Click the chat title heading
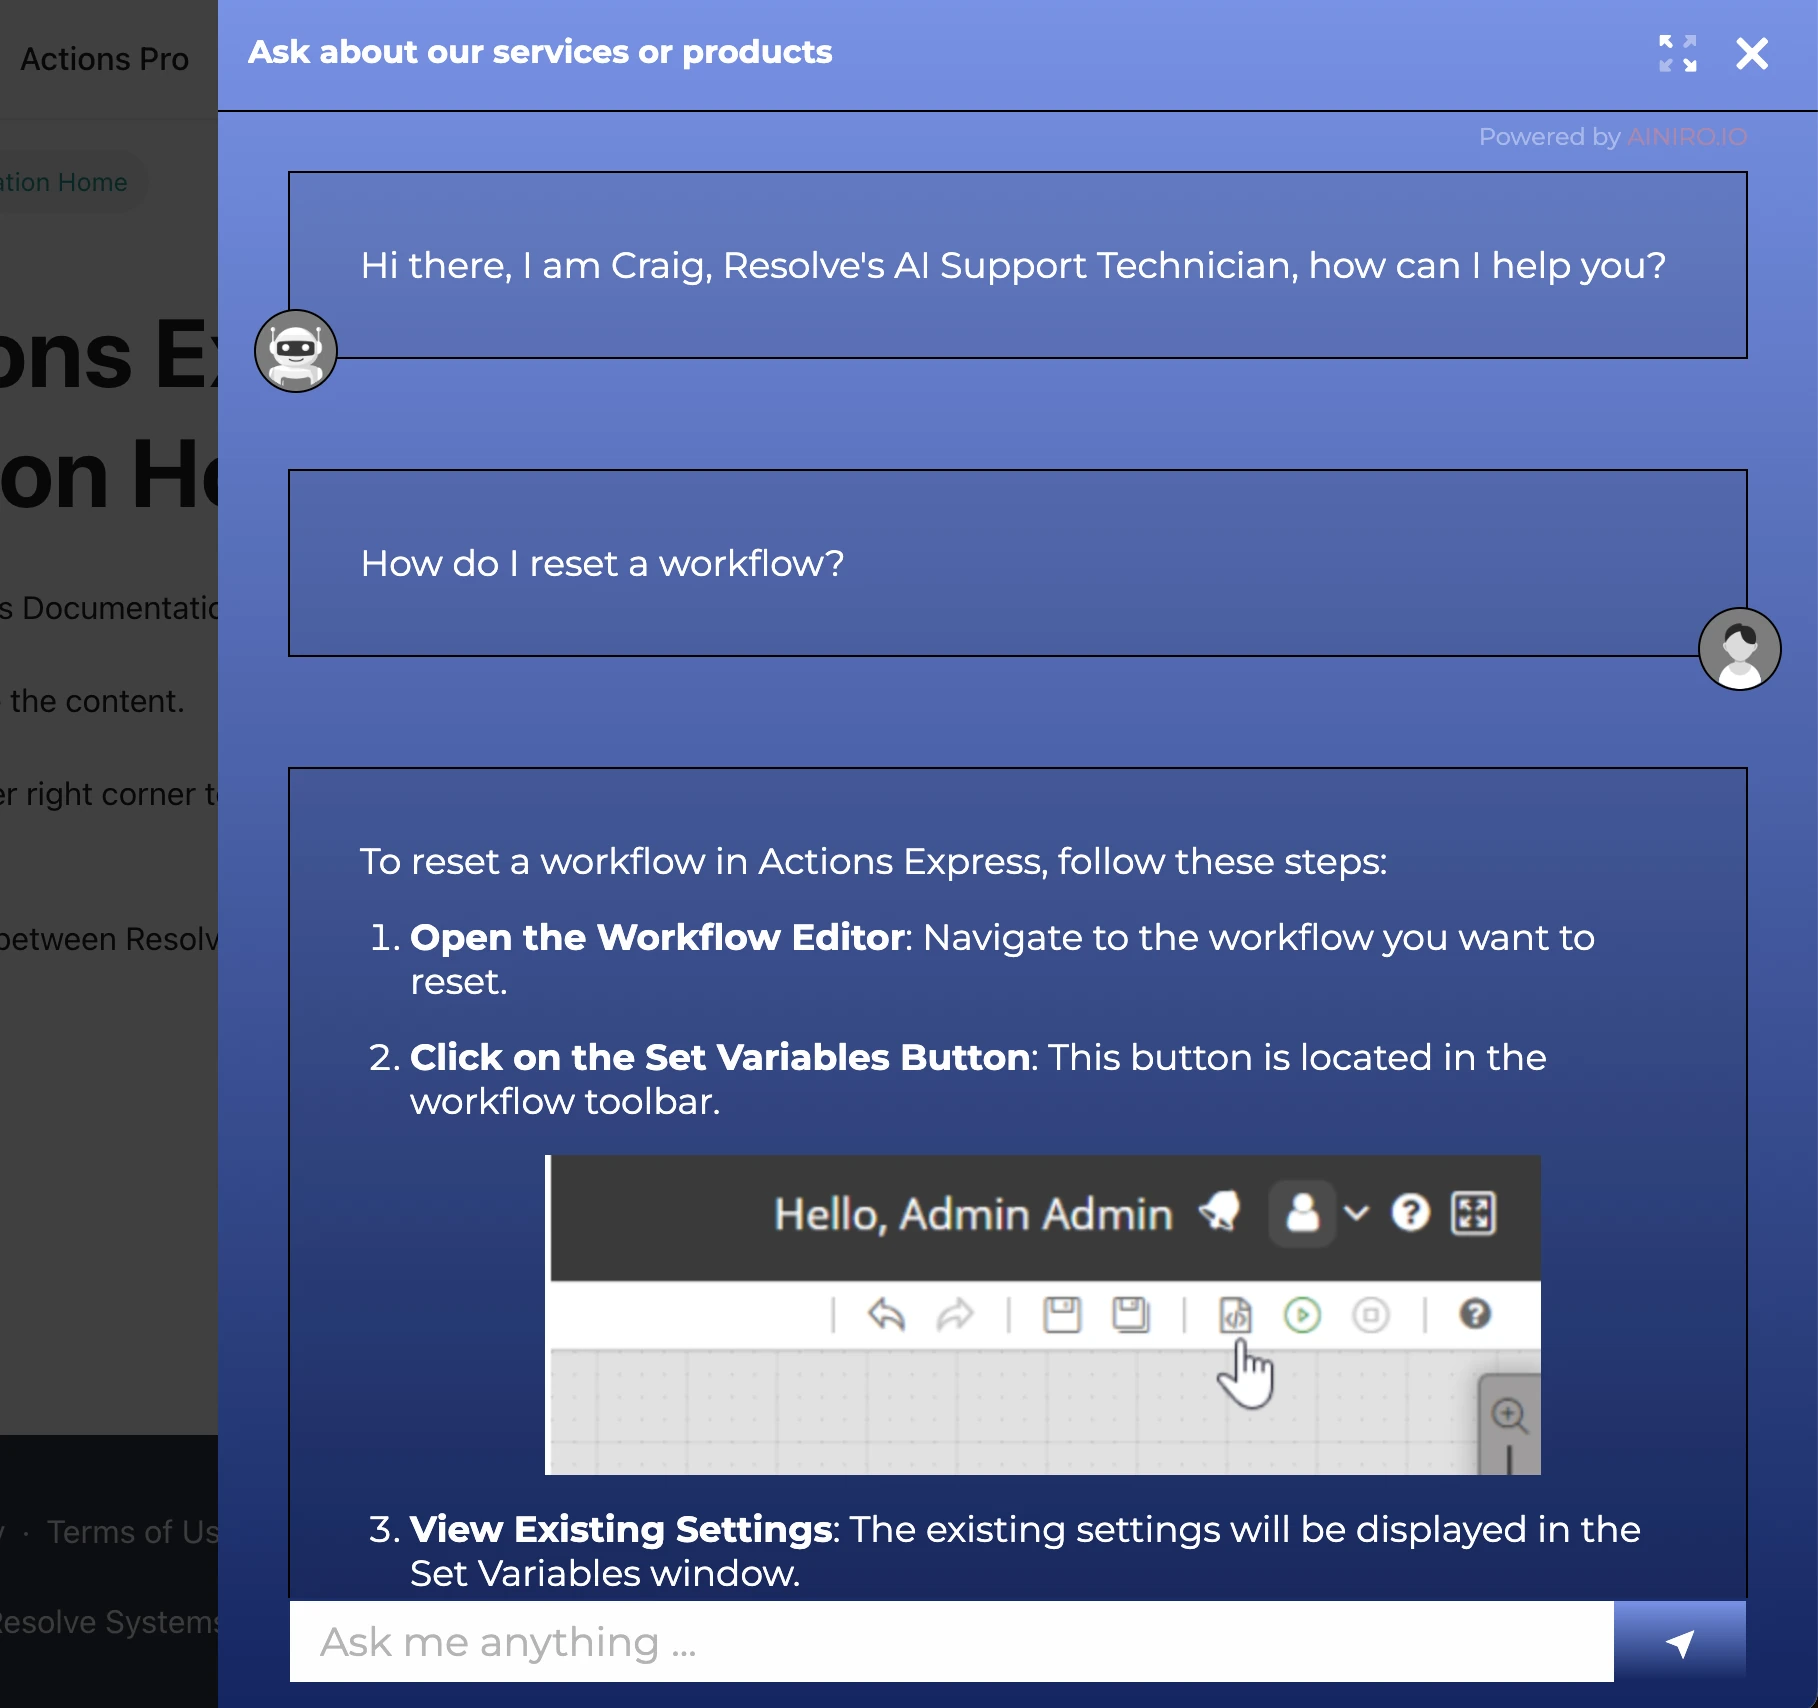The width and height of the screenshot is (1818, 1708). tap(540, 52)
